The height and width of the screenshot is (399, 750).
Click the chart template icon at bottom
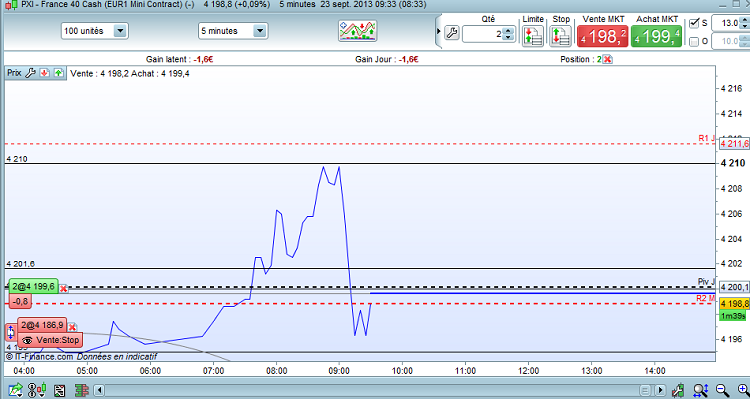click(59, 390)
